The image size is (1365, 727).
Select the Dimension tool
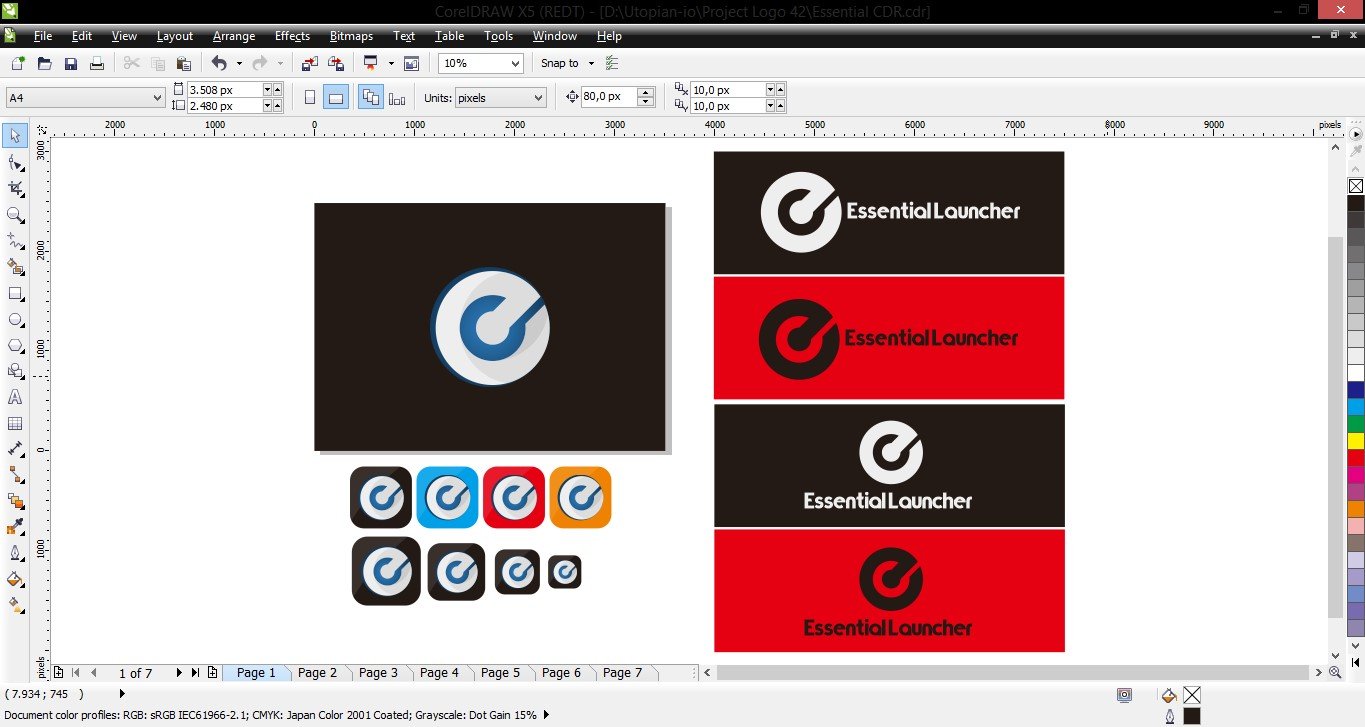coord(15,449)
